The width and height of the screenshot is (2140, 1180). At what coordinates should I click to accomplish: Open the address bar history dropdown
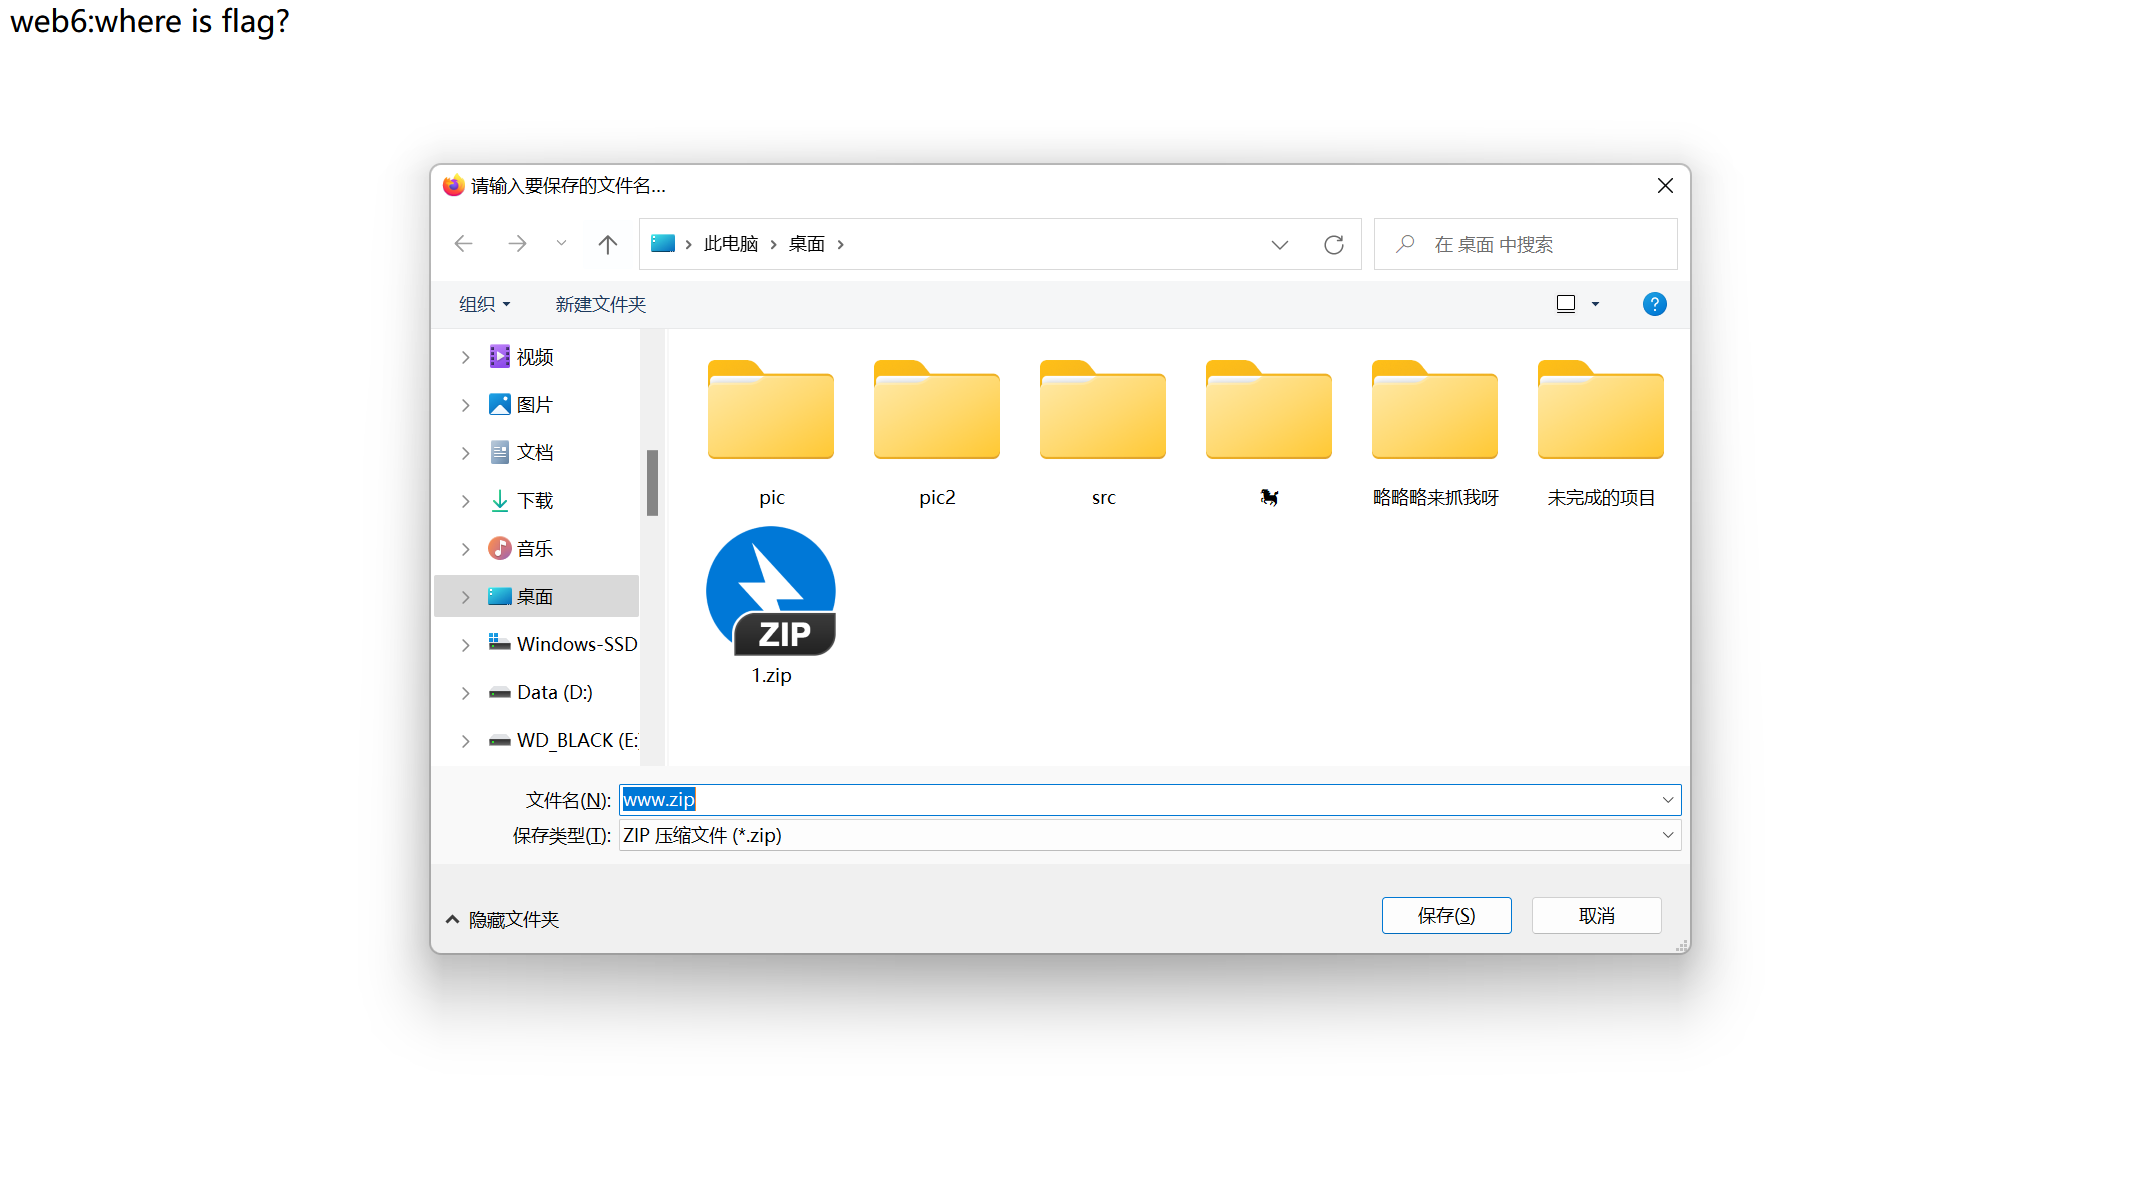1279,245
